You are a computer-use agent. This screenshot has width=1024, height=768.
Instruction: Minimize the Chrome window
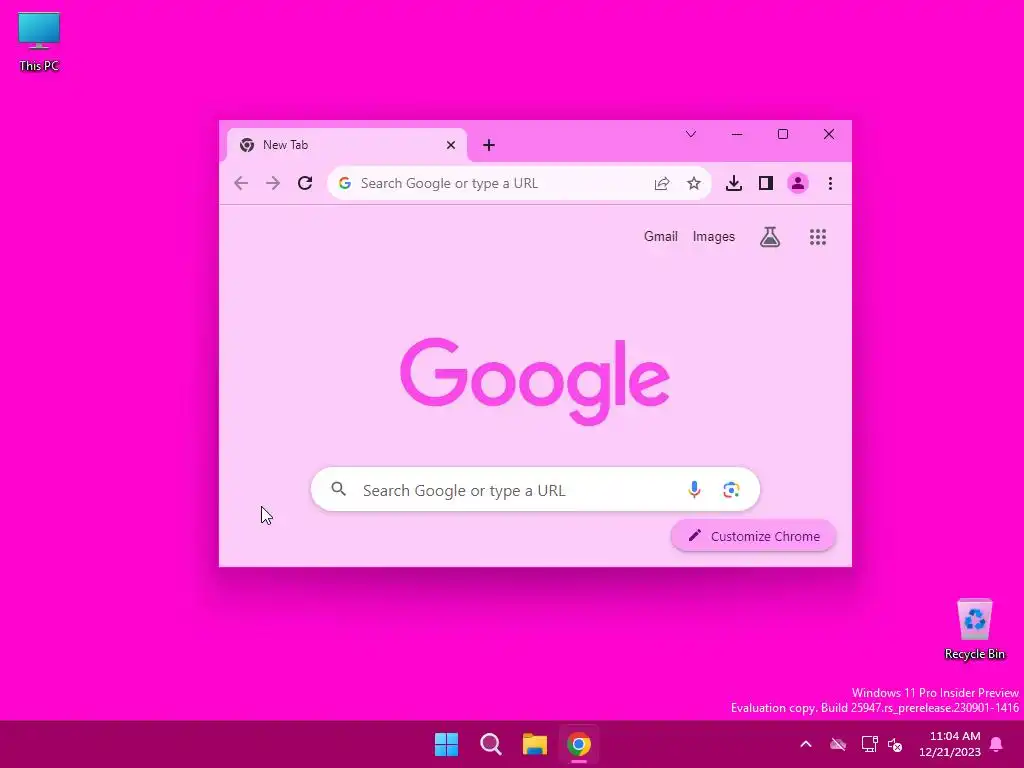point(737,135)
